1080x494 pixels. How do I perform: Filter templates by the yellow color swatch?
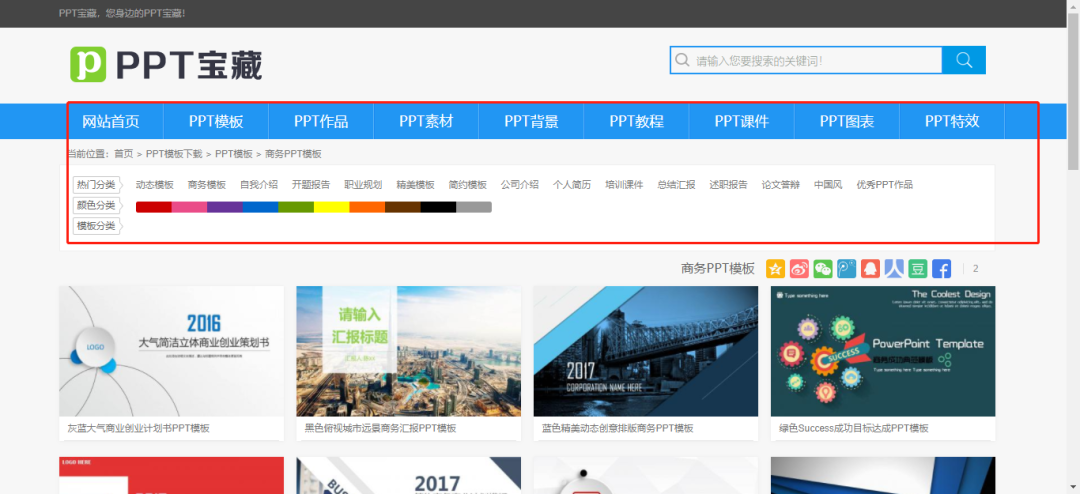pyautogui.click(x=331, y=207)
